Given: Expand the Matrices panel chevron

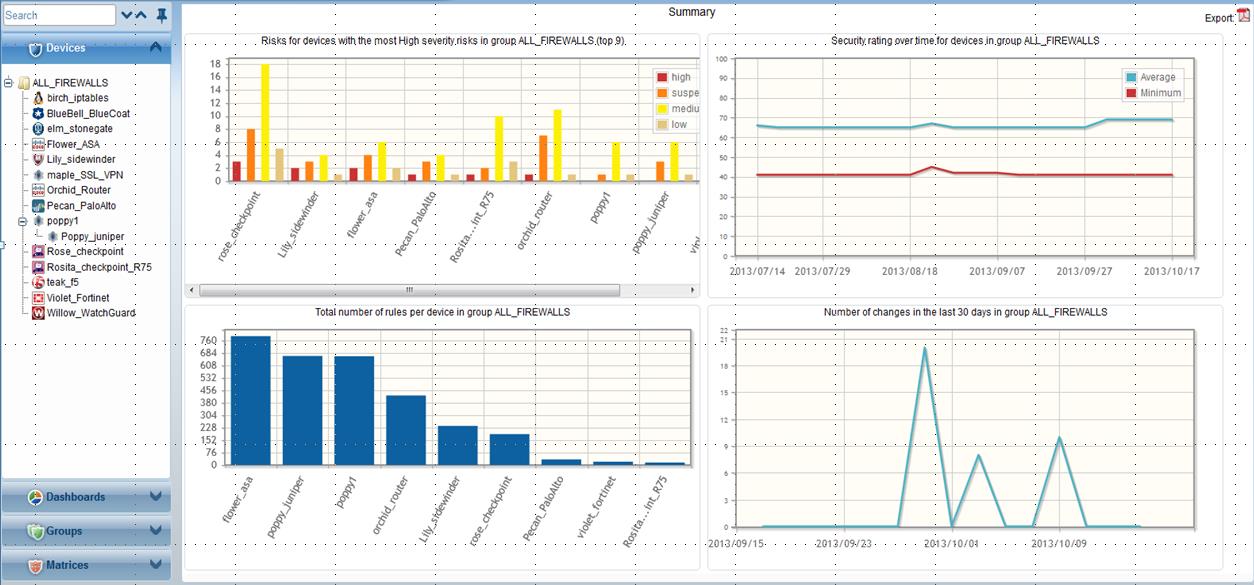Looking at the screenshot, I should pyautogui.click(x=155, y=565).
